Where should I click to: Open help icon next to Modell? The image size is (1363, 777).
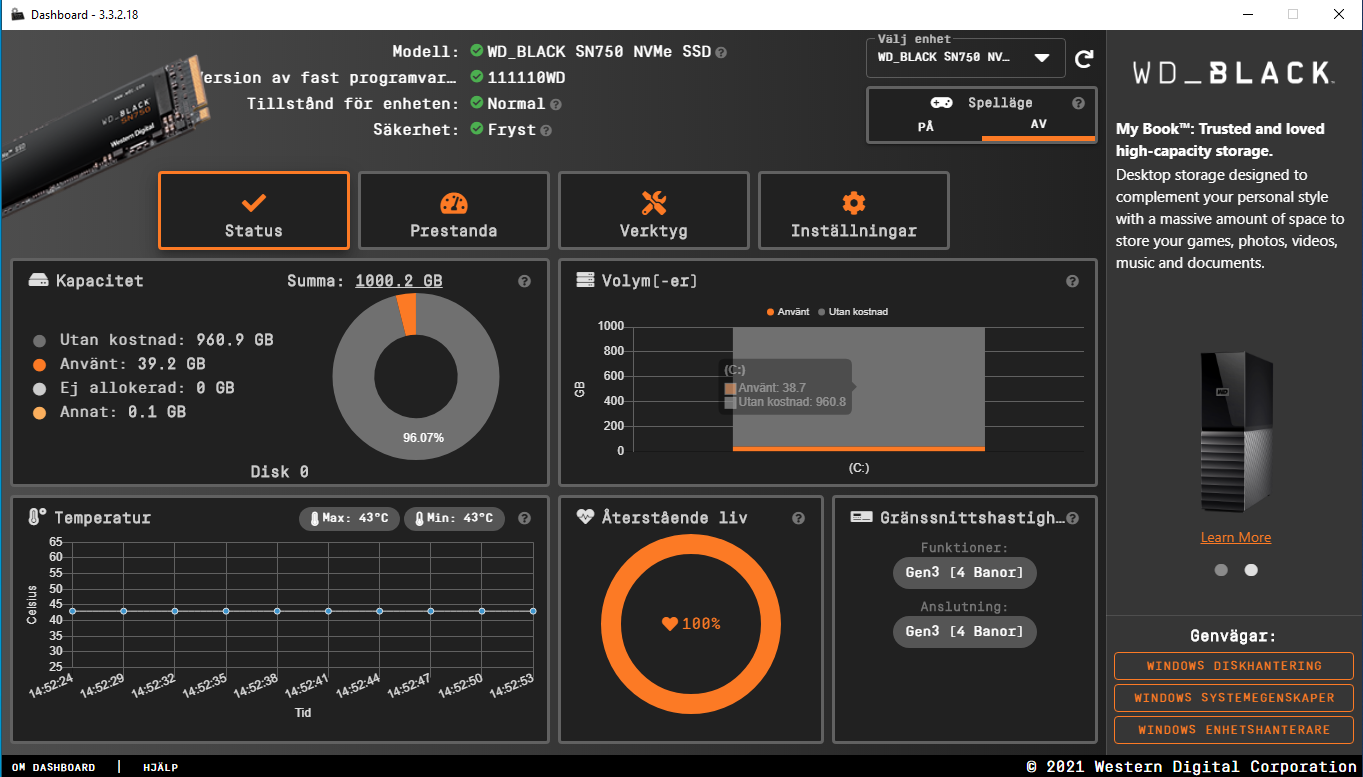click(721, 52)
